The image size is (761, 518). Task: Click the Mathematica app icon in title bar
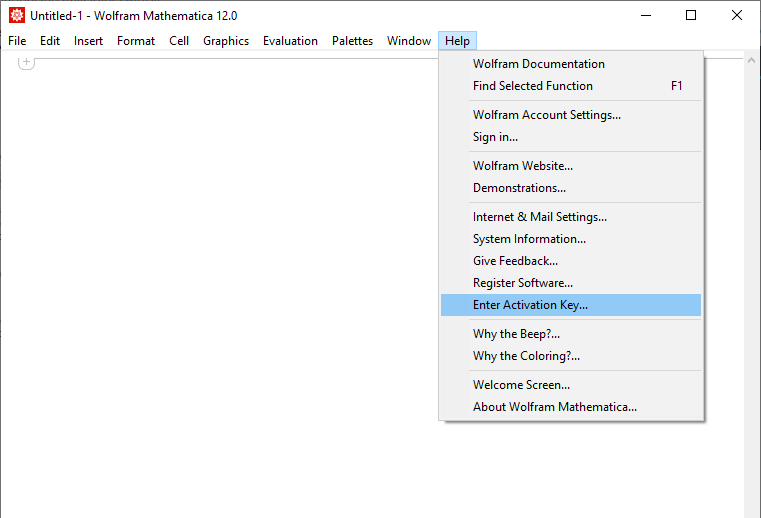[17, 15]
